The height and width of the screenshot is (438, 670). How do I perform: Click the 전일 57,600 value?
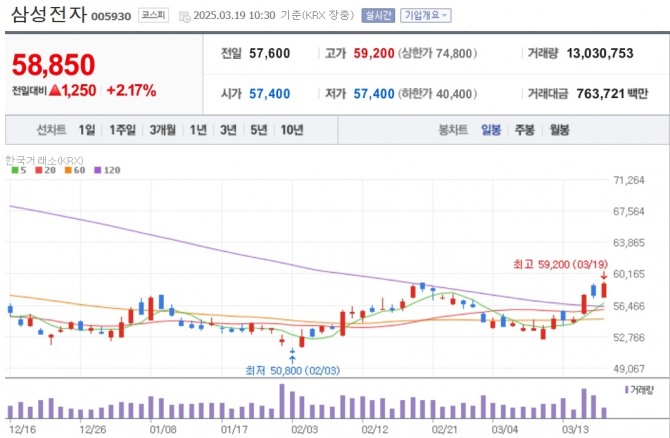270,53
